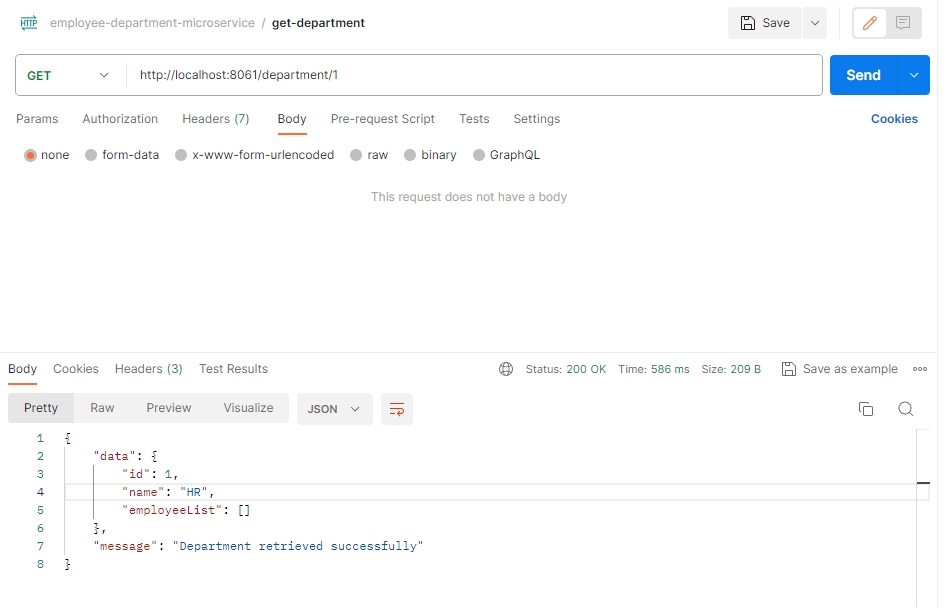Copy the response body using the copy icon

click(x=866, y=408)
